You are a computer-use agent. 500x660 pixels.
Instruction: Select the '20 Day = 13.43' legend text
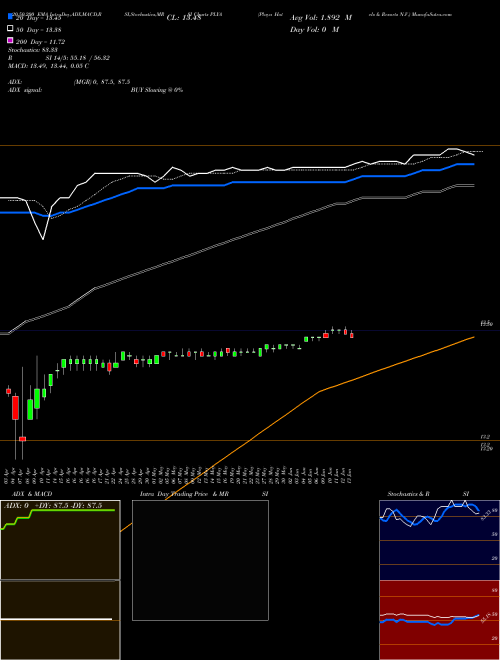tap(39, 18)
